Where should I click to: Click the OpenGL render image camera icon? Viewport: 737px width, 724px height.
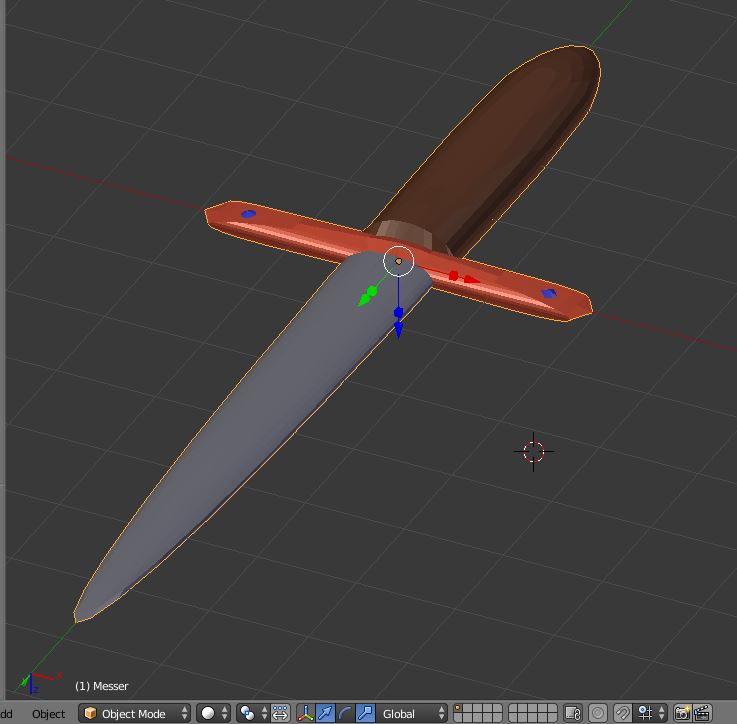(x=682, y=713)
